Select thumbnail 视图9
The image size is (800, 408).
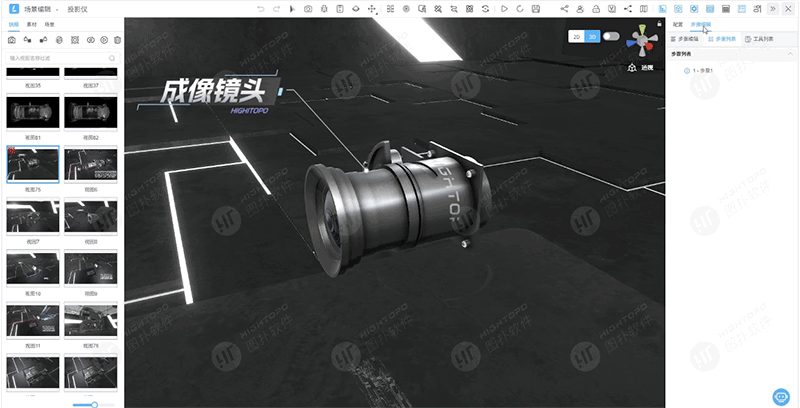tap(90, 268)
